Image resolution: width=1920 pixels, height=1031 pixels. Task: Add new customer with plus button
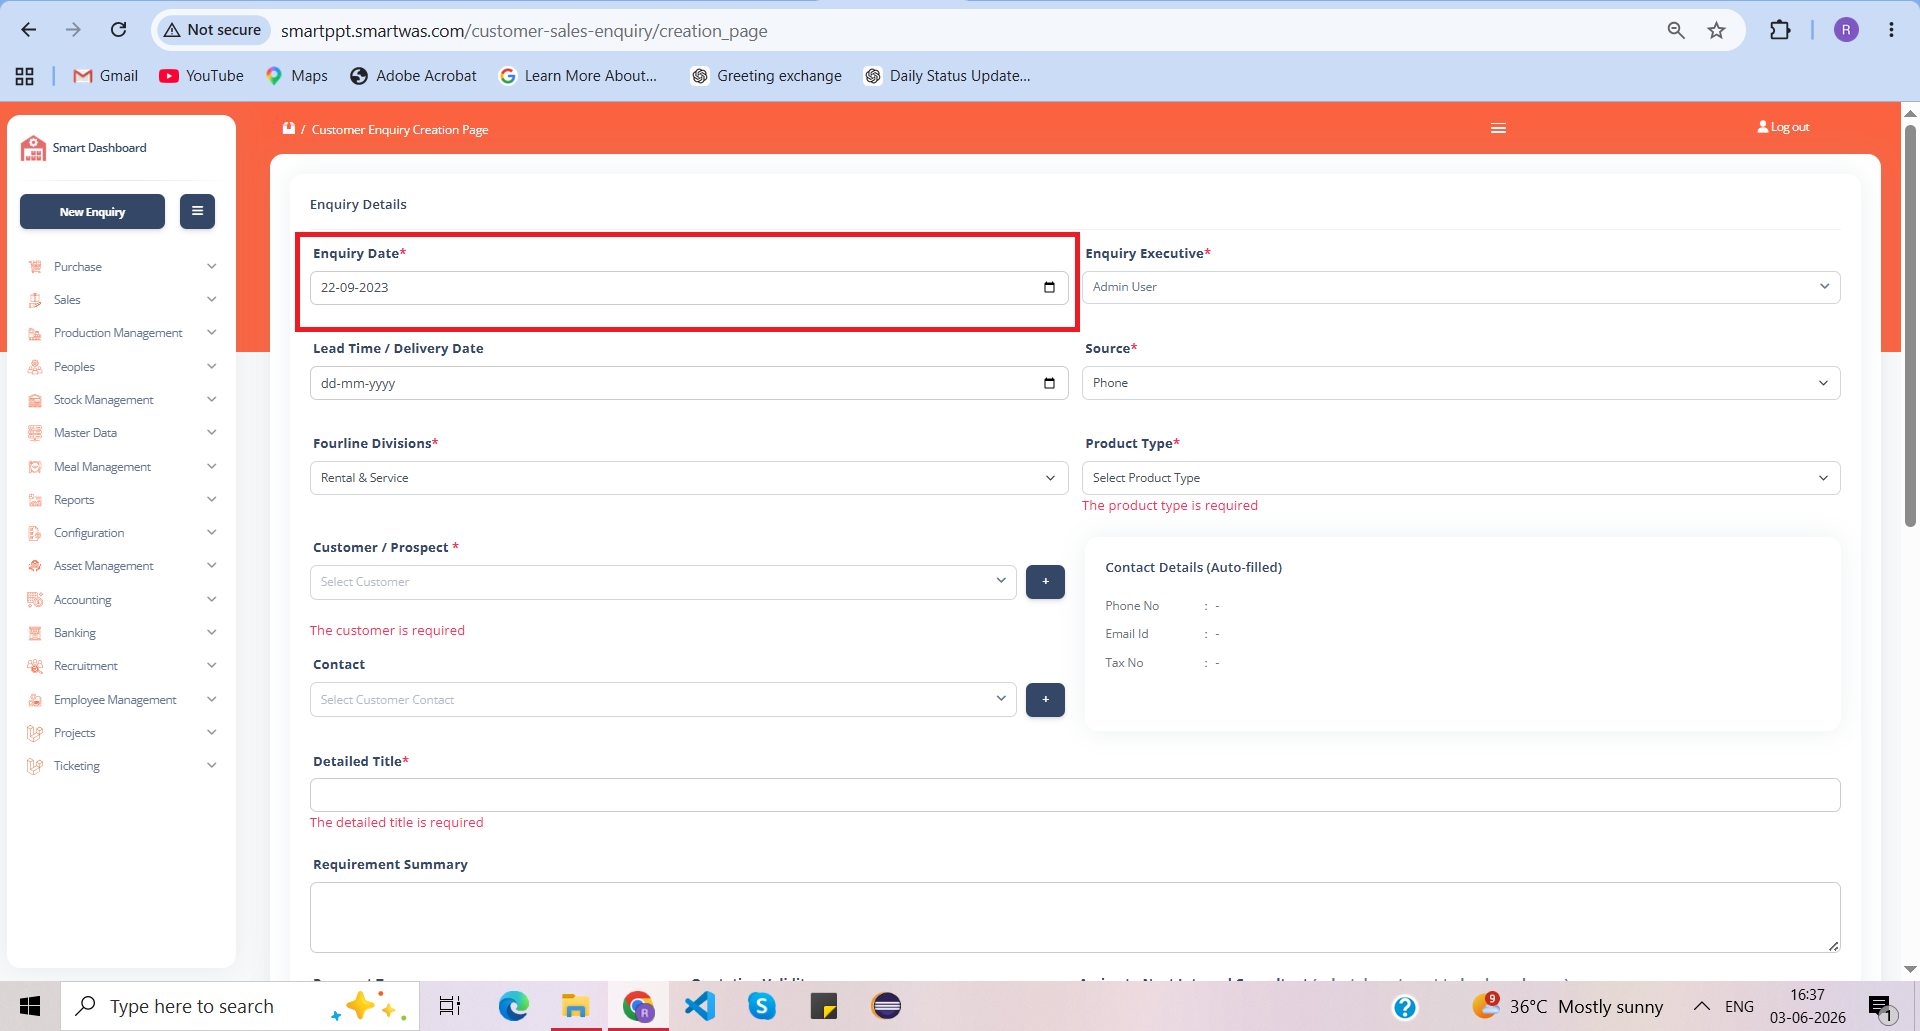pyautogui.click(x=1045, y=582)
